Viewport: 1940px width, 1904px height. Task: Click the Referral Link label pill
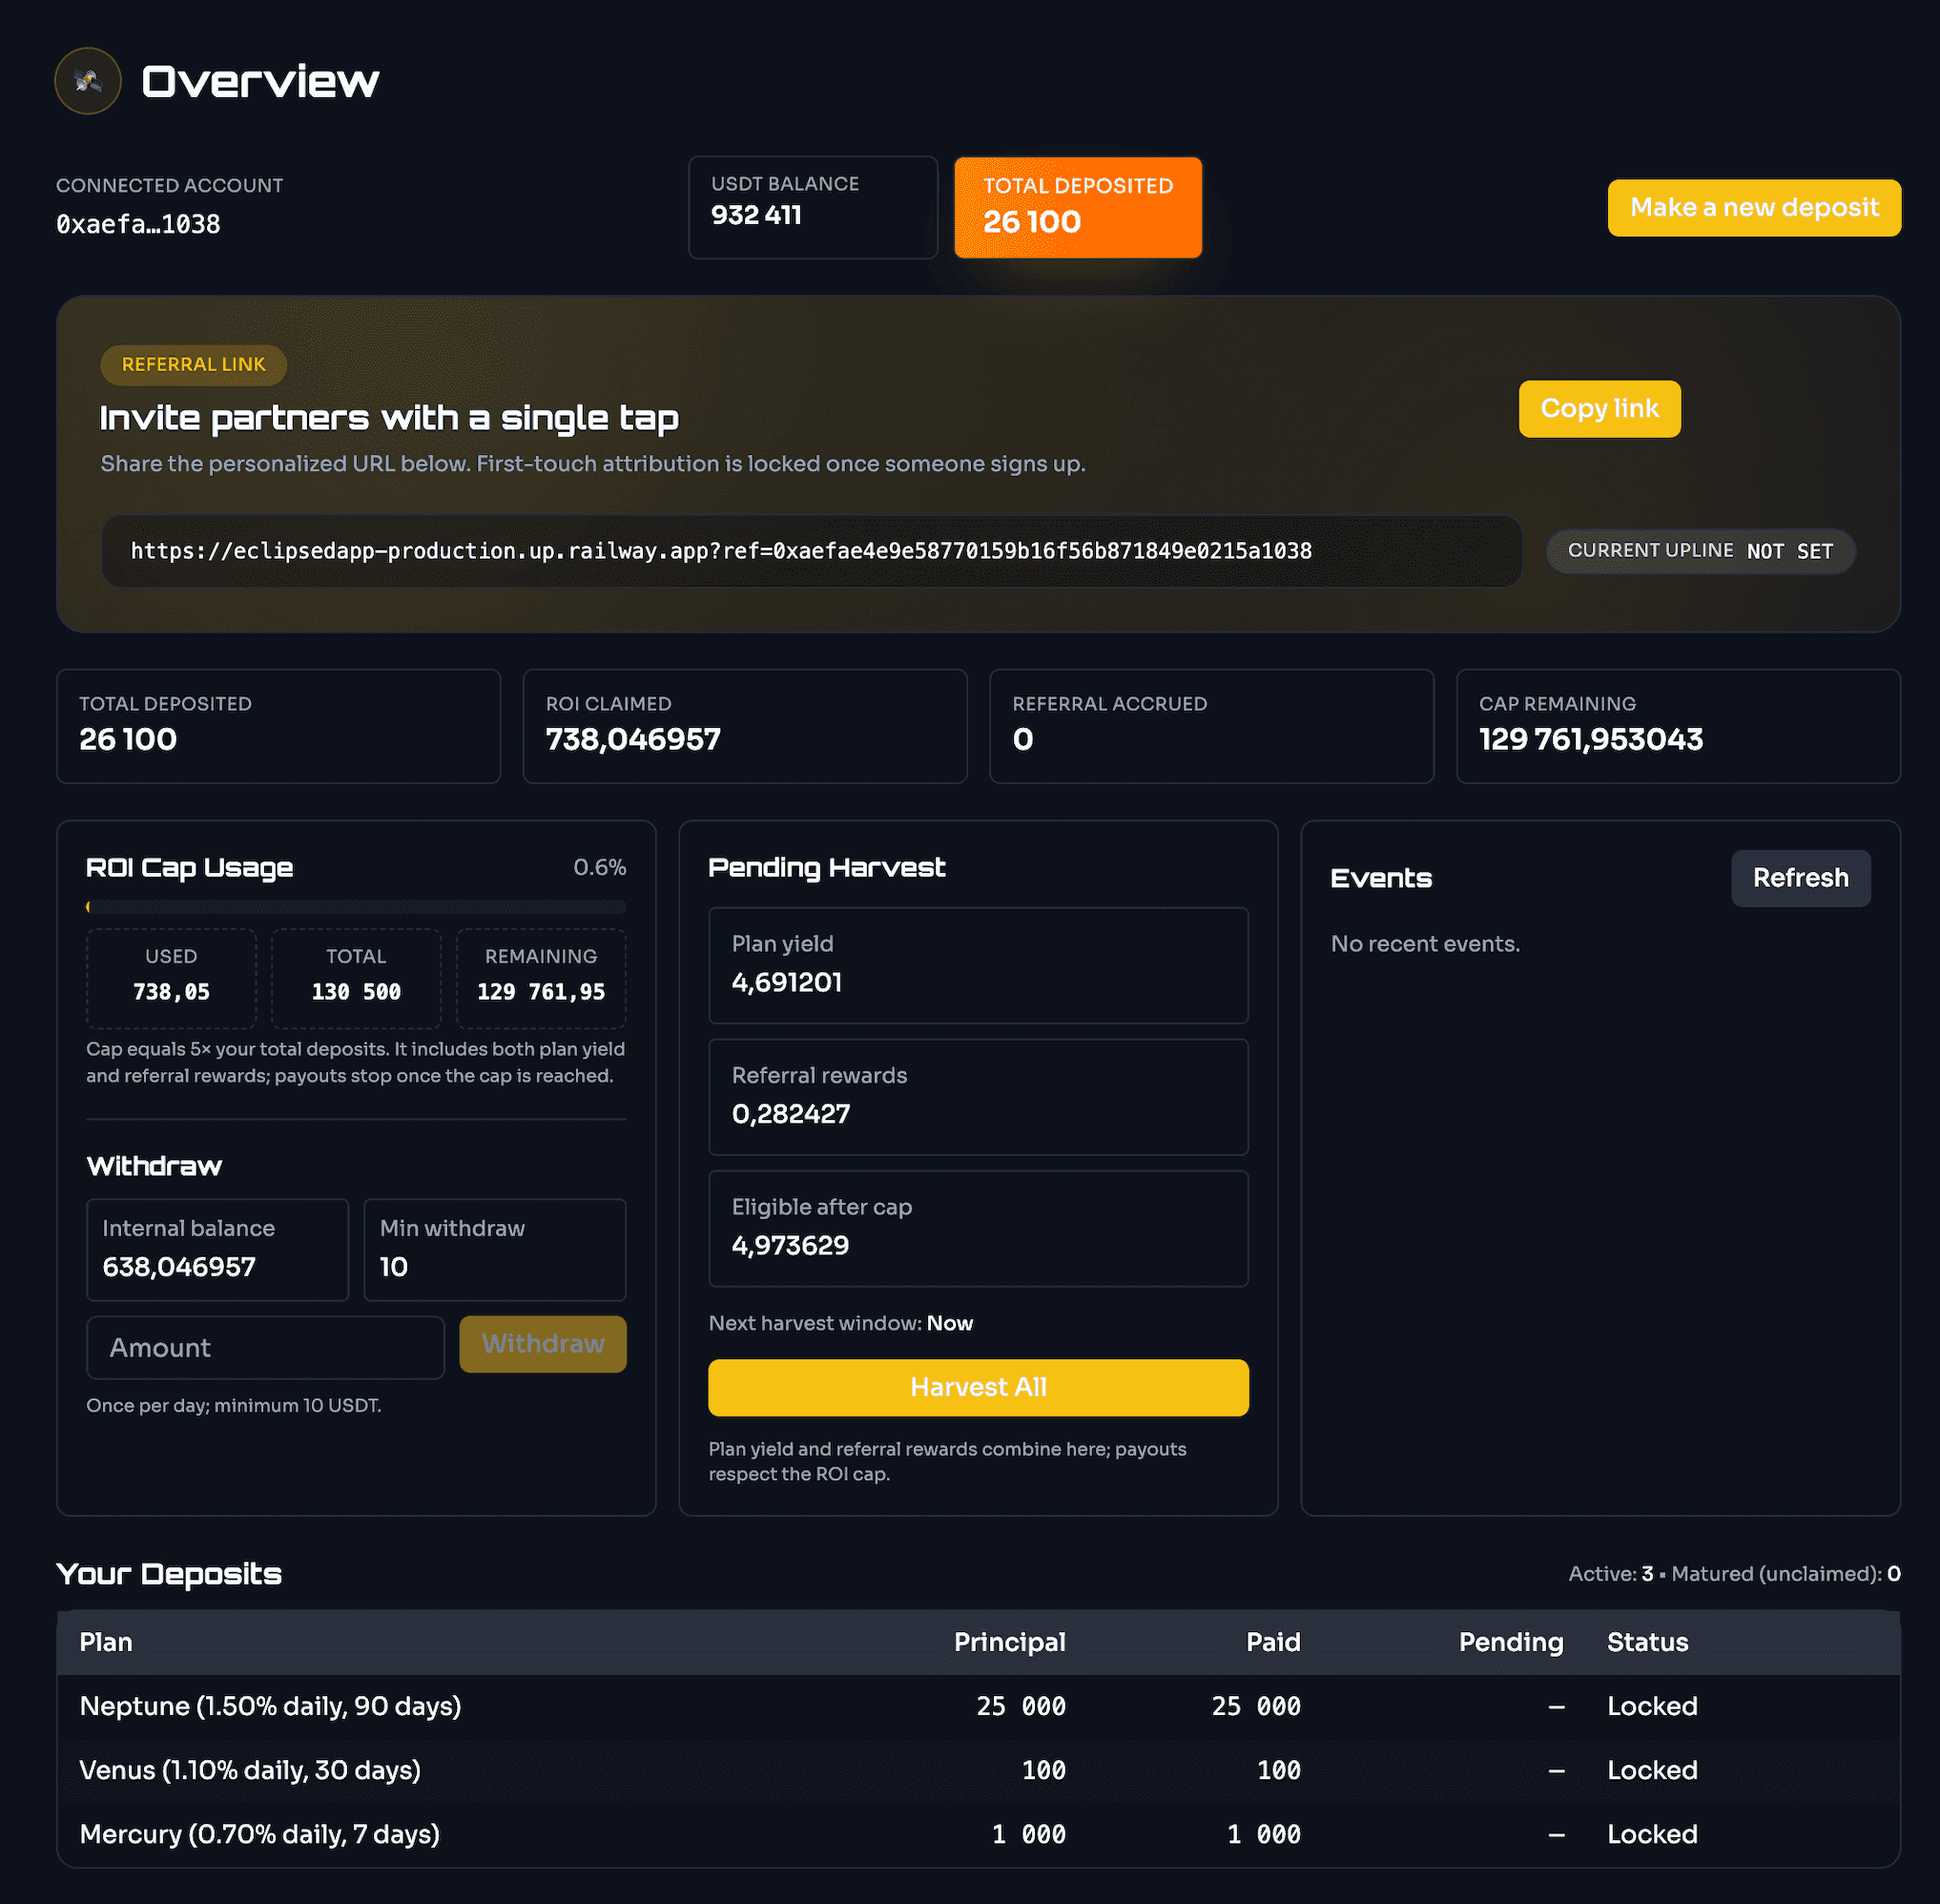click(x=193, y=365)
